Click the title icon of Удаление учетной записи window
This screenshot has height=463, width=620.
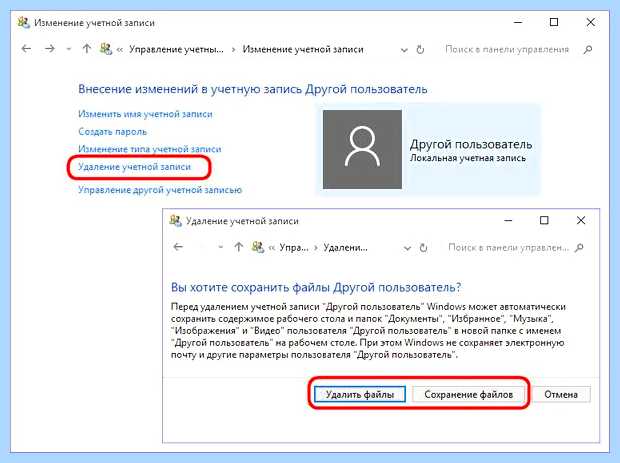[175, 221]
